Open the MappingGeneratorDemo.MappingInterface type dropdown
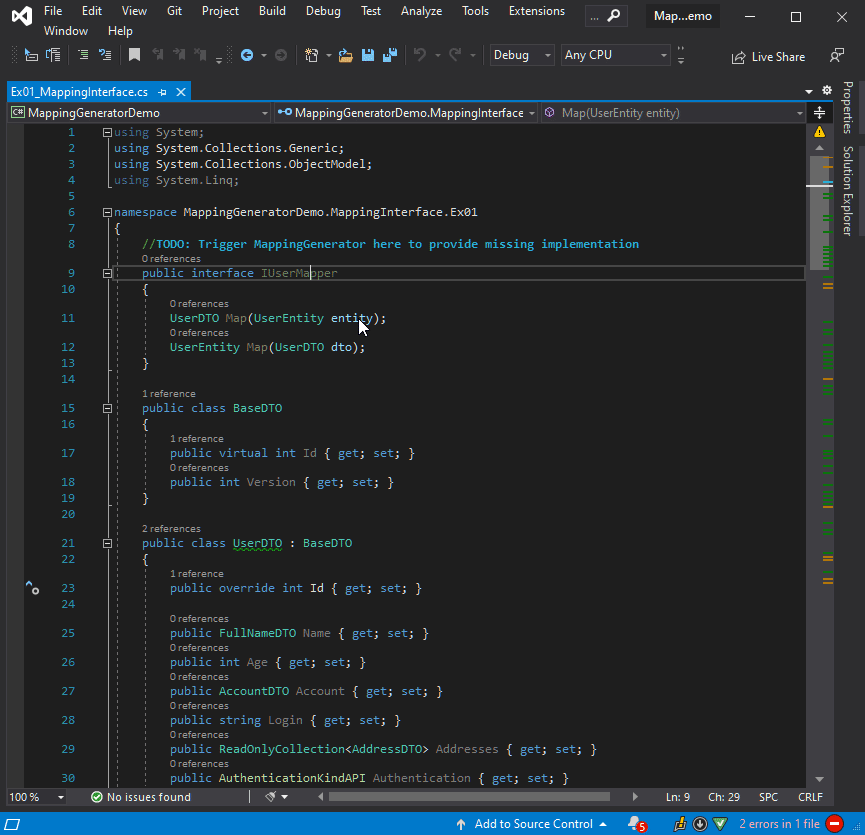The image size is (865, 835). [x=406, y=113]
